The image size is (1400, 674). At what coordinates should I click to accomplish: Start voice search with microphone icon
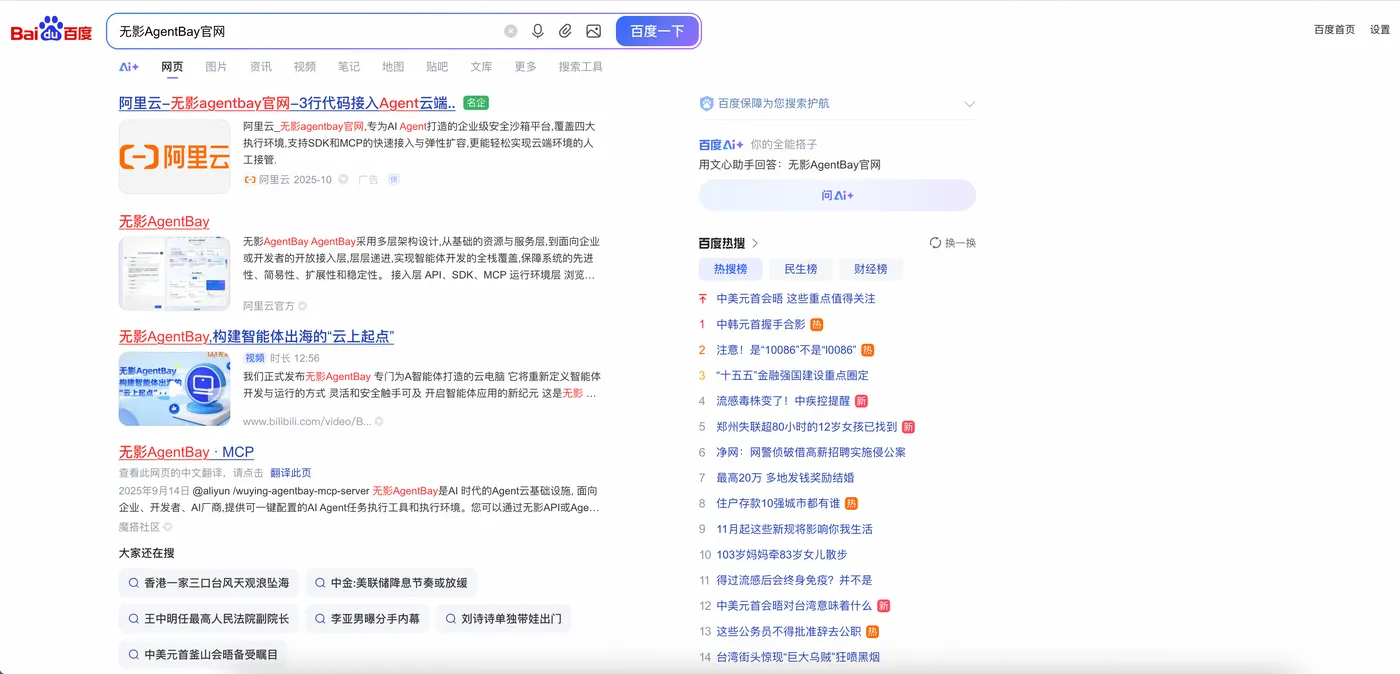click(x=538, y=31)
